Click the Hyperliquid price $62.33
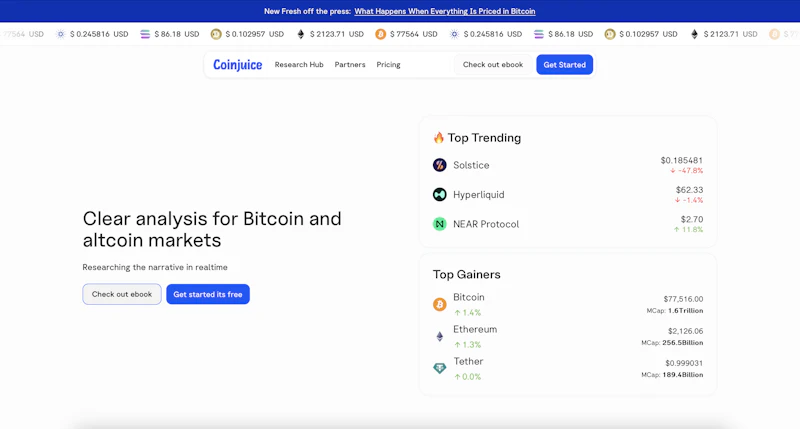Screen dimensions: 800x429 pyautogui.click(x=689, y=190)
